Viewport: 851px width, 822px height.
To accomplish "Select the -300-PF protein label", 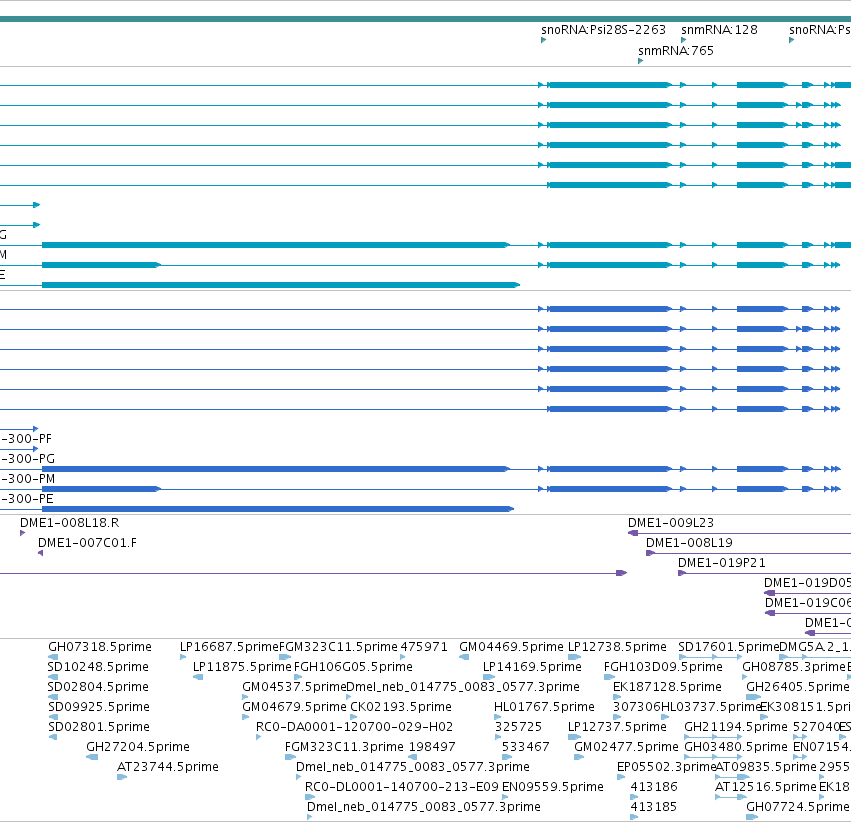I will [26, 439].
